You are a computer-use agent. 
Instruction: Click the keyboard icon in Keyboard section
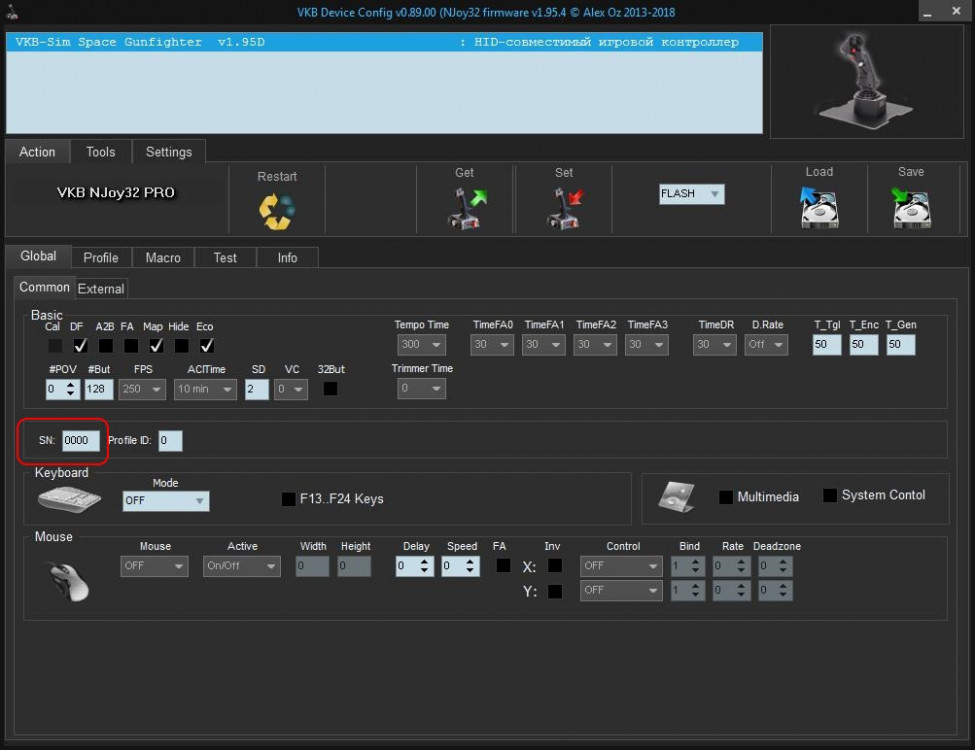coord(69,499)
